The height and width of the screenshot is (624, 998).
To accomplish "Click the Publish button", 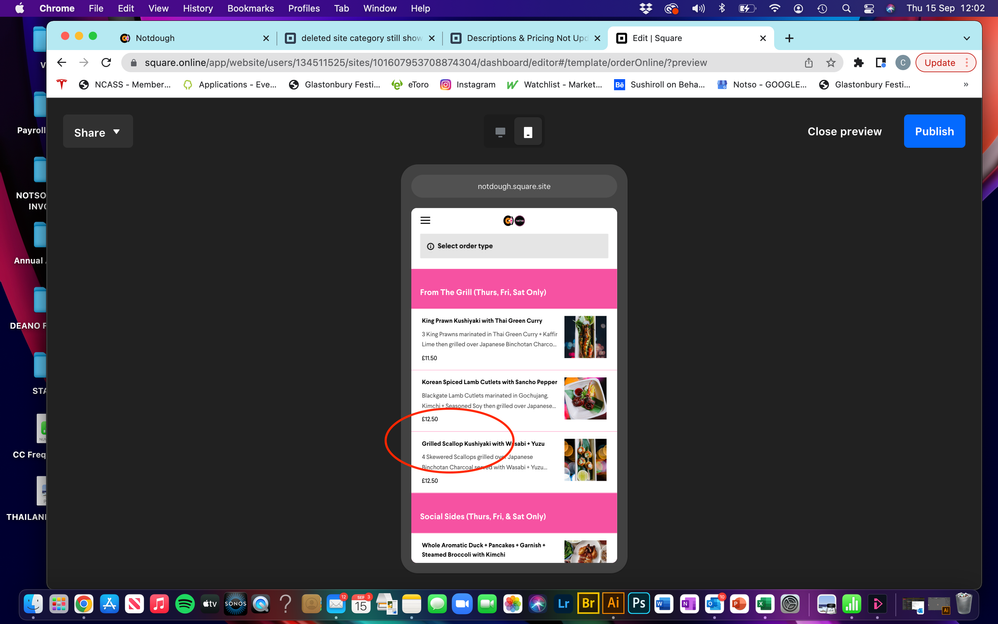I will point(934,131).
